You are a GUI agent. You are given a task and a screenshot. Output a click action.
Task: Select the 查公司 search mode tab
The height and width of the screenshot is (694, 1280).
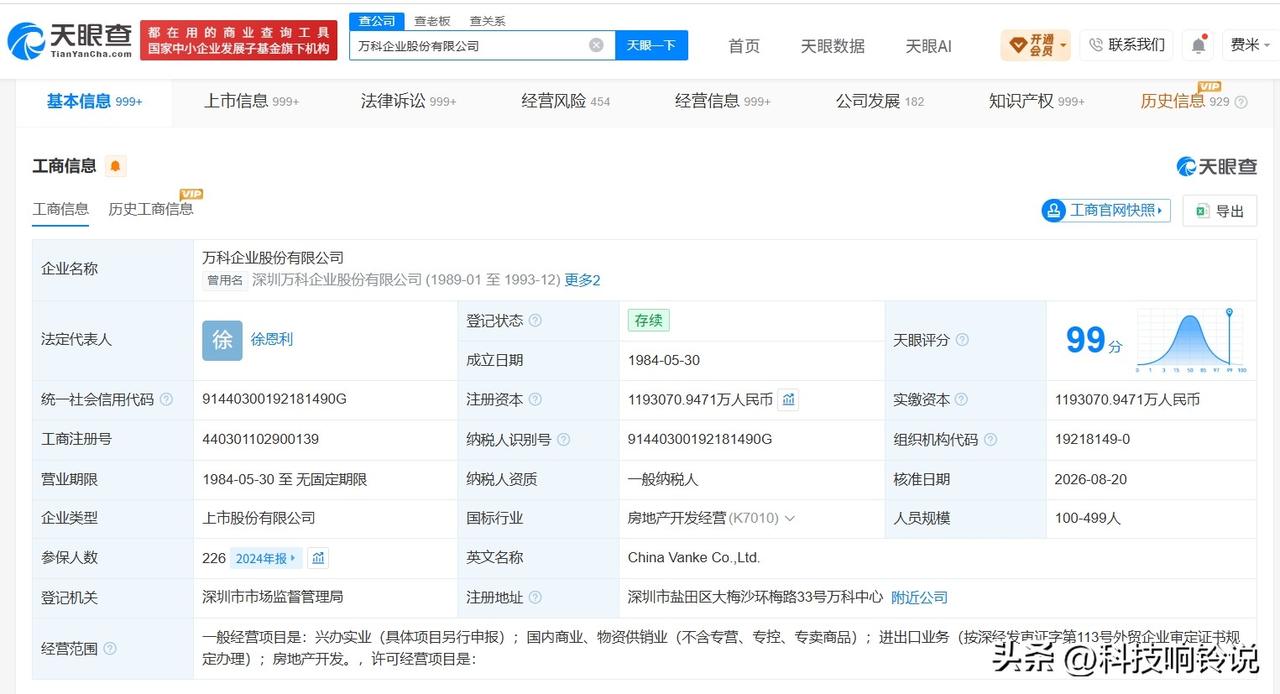tap(377, 21)
